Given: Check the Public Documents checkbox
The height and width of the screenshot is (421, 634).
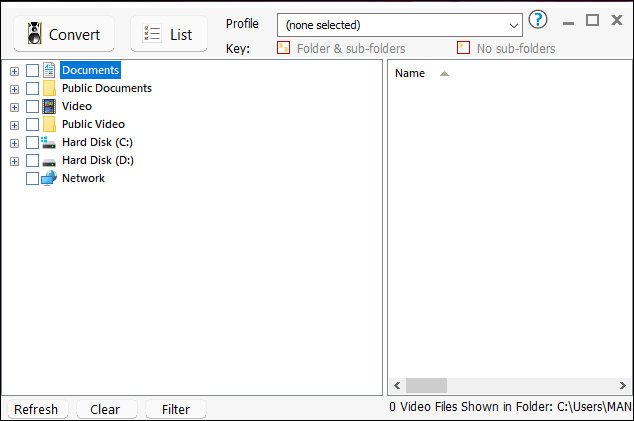Looking at the screenshot, I should point(32,88).
